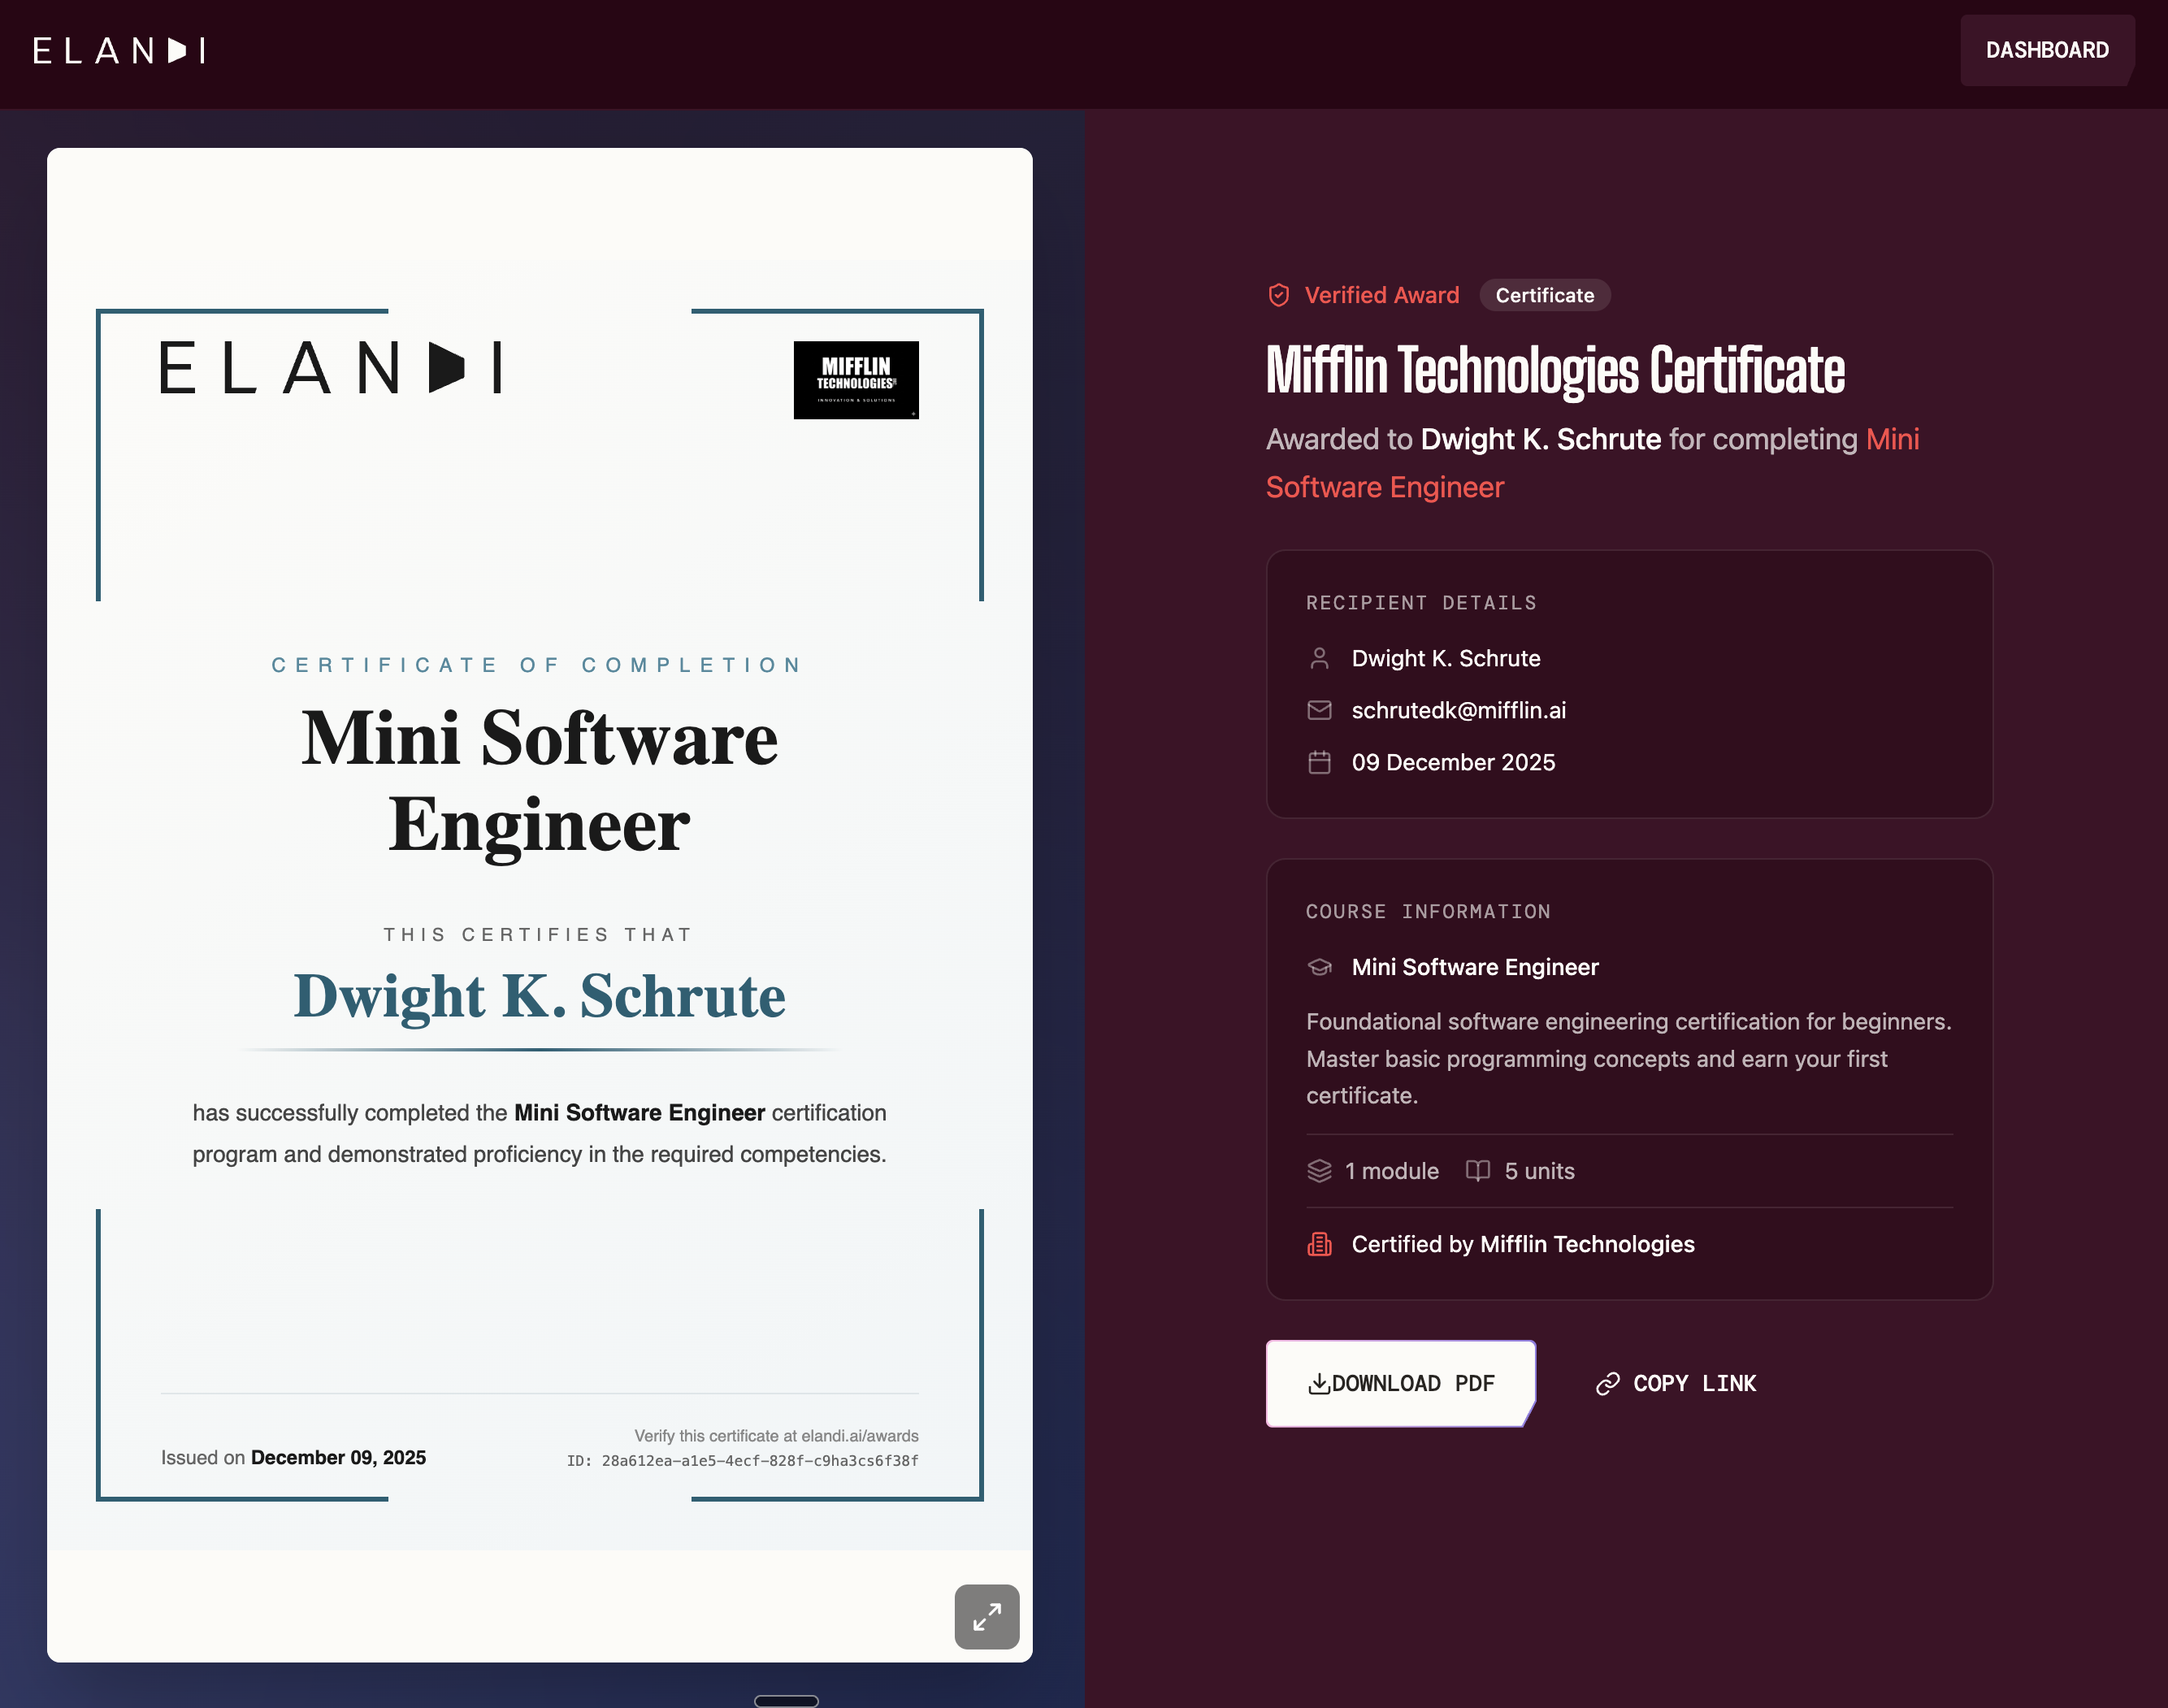Copy the certificate link

1676,1383
